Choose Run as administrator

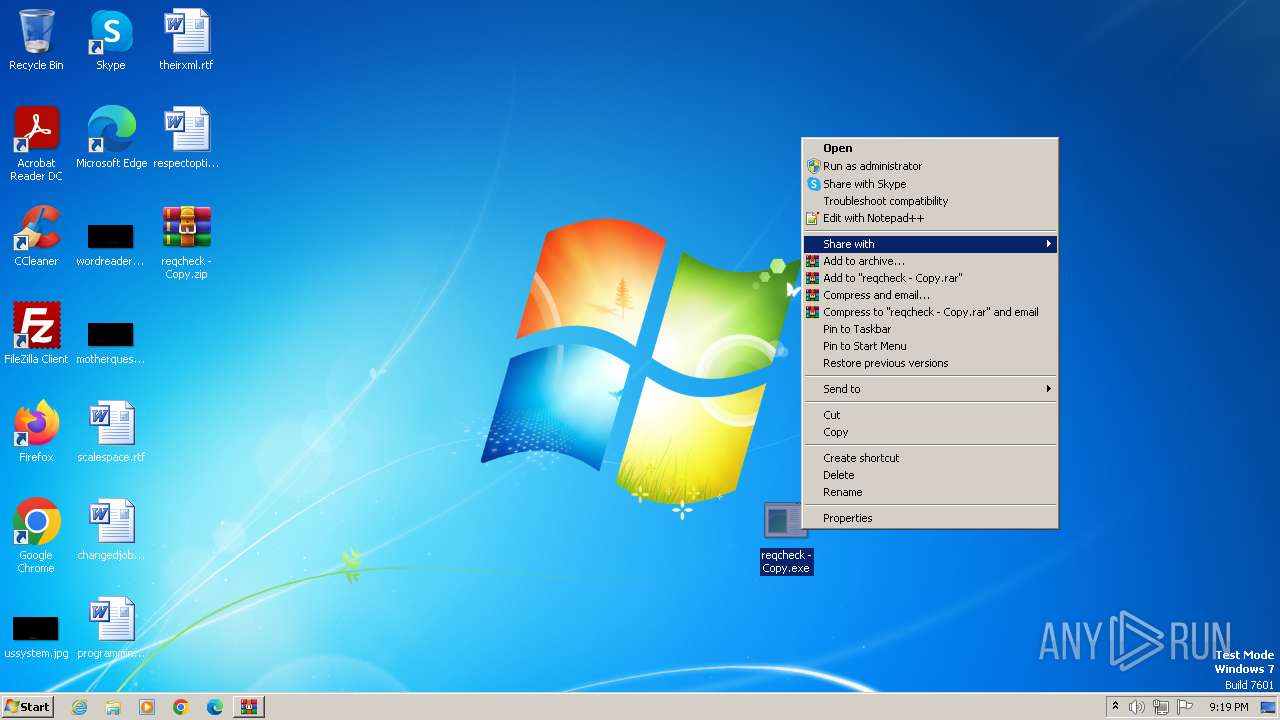930,166
